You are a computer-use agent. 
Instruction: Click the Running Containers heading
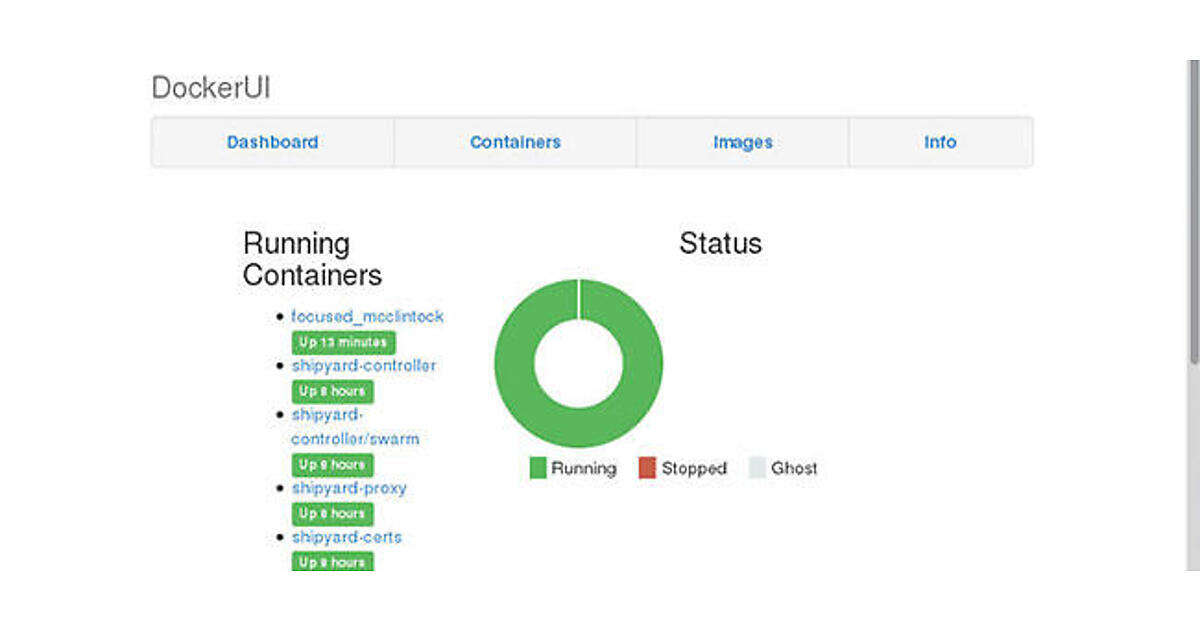click(312, 259)
